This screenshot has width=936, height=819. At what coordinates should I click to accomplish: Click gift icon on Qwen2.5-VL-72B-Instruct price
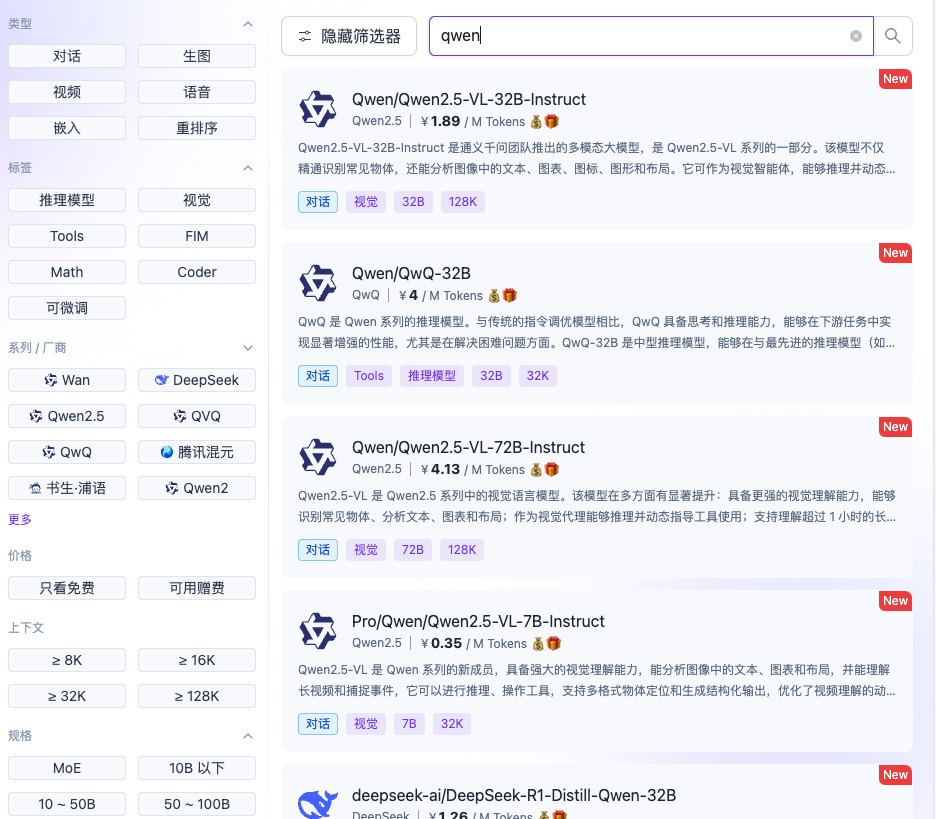(552, 469)
